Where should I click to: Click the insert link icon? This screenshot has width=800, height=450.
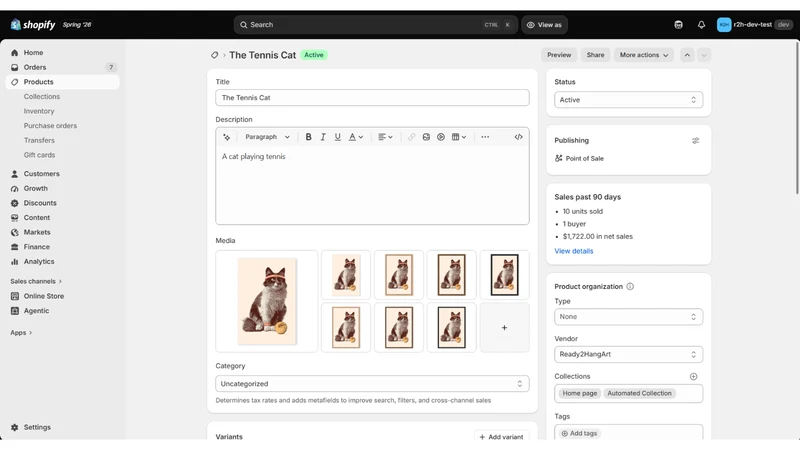point(411,137)
